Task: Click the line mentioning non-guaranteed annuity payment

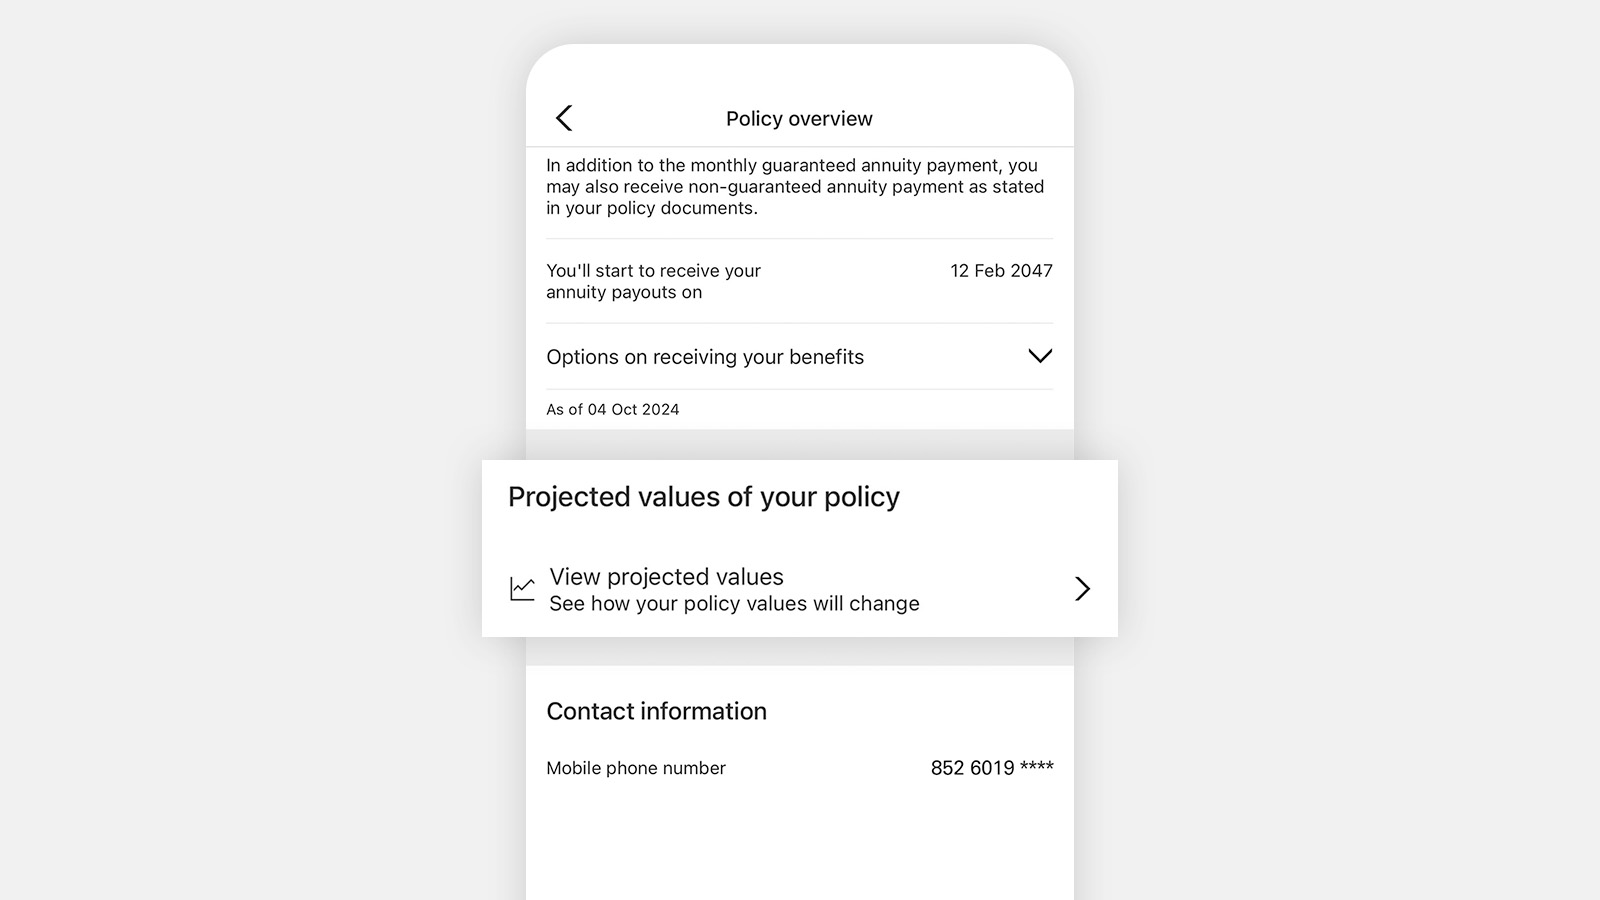Action: [795, 187]
